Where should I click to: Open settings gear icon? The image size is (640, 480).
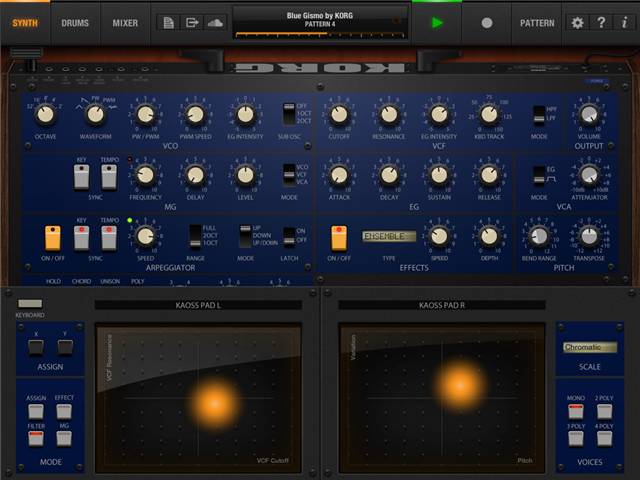pos(577,23)
